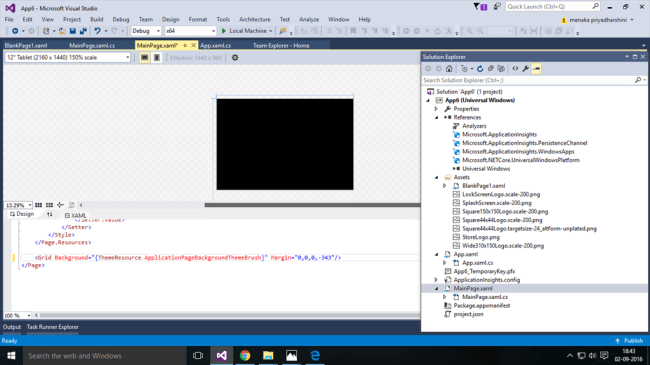Click Publish in the status bar
This screenshot has height=365, width=650.
[x=629, y=341]
